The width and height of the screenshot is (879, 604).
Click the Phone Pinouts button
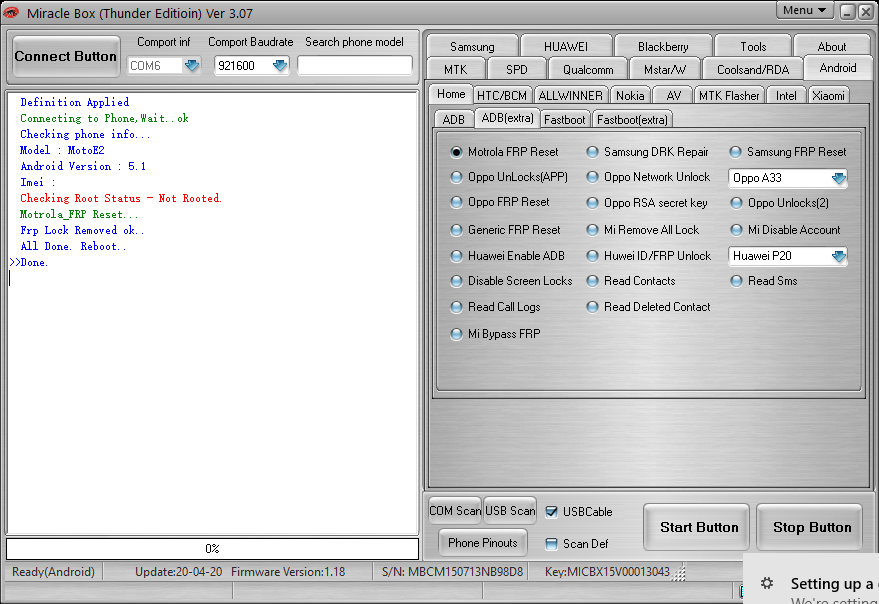point(483,543)
